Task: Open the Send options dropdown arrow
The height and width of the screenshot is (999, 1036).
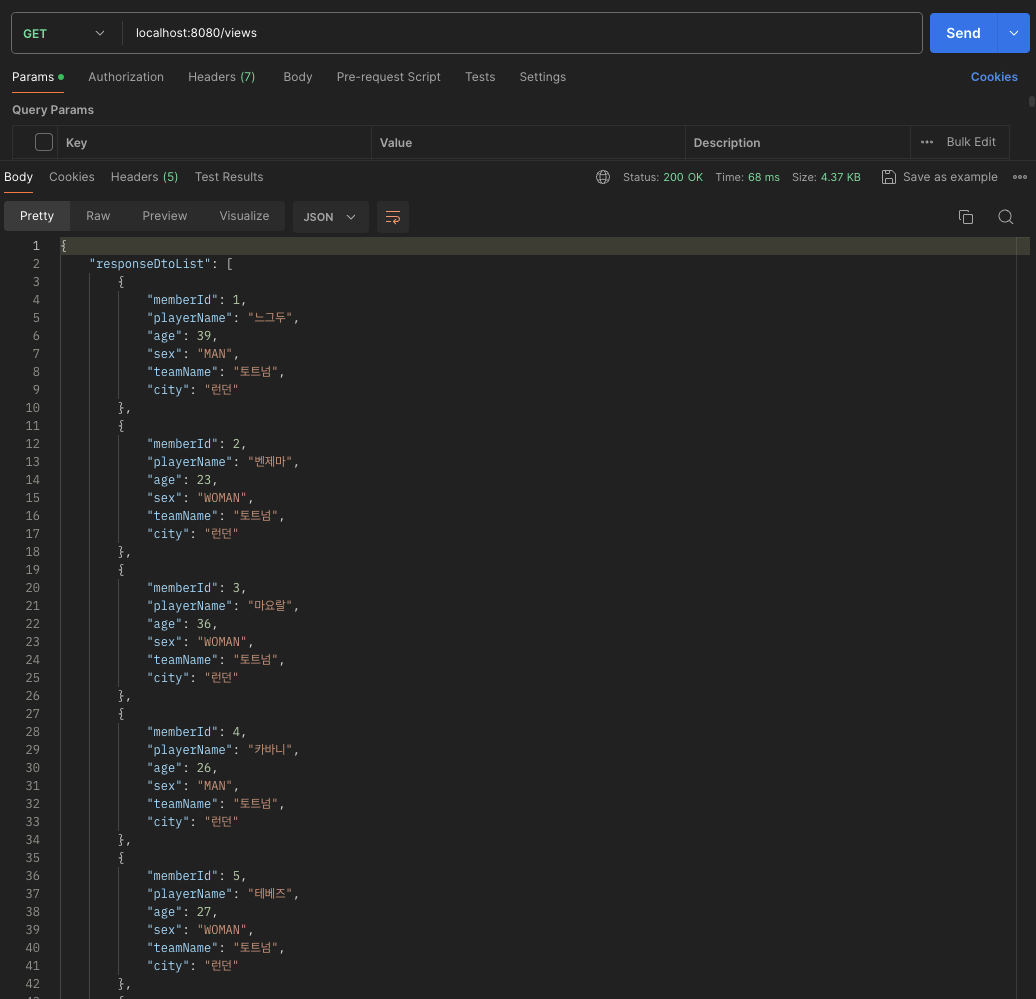Action: [1014, 33]
